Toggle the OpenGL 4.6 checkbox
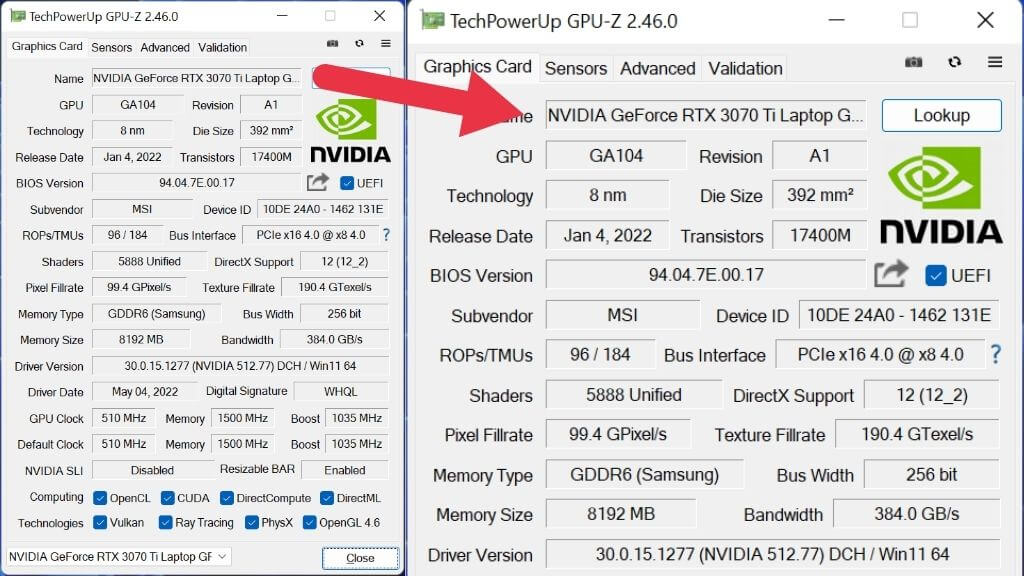This screenshot has width=1024, height=576. click(x=310, y=522)
